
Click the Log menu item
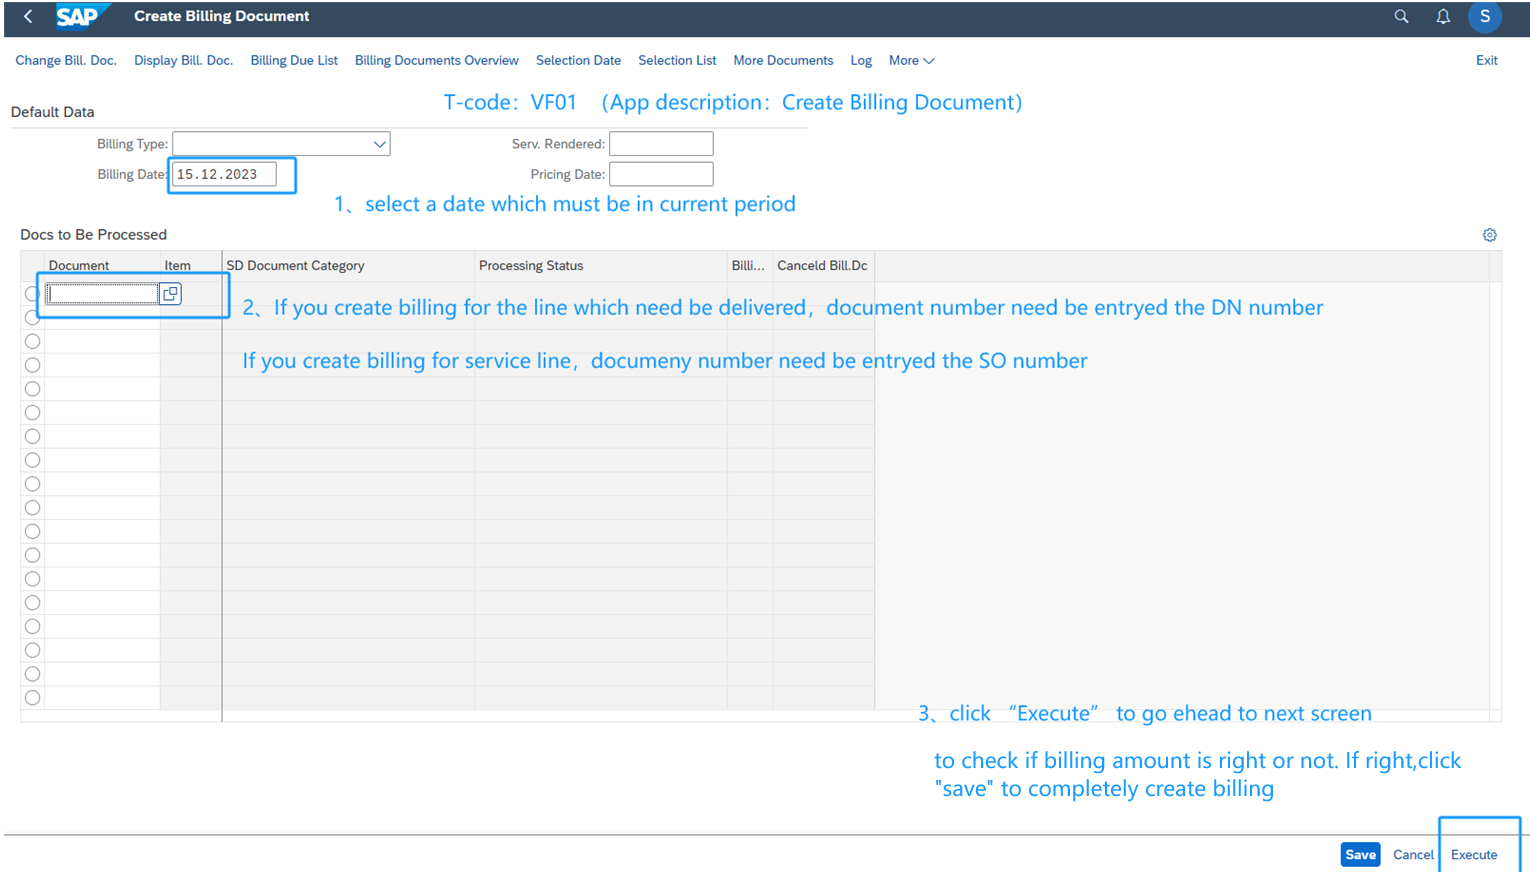pyautogui.click(x=861, y=61)
